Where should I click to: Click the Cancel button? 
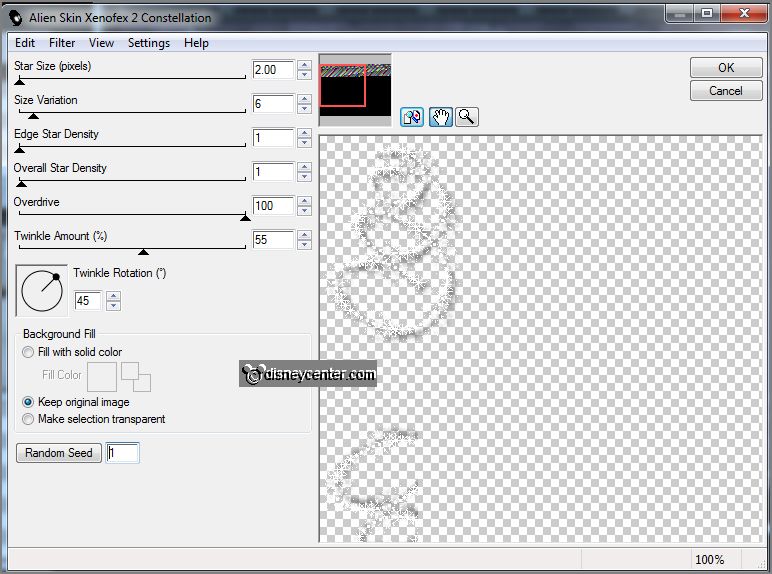tap(726, 91)
